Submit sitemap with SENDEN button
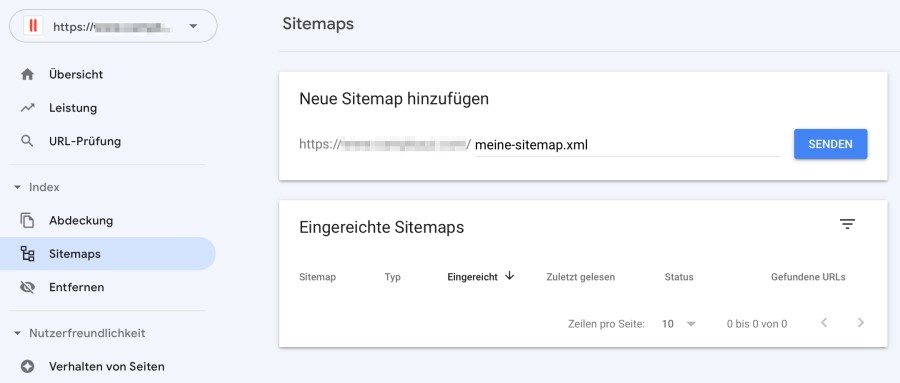The width and height of the screenshot is (900, 383). point(831,144)
